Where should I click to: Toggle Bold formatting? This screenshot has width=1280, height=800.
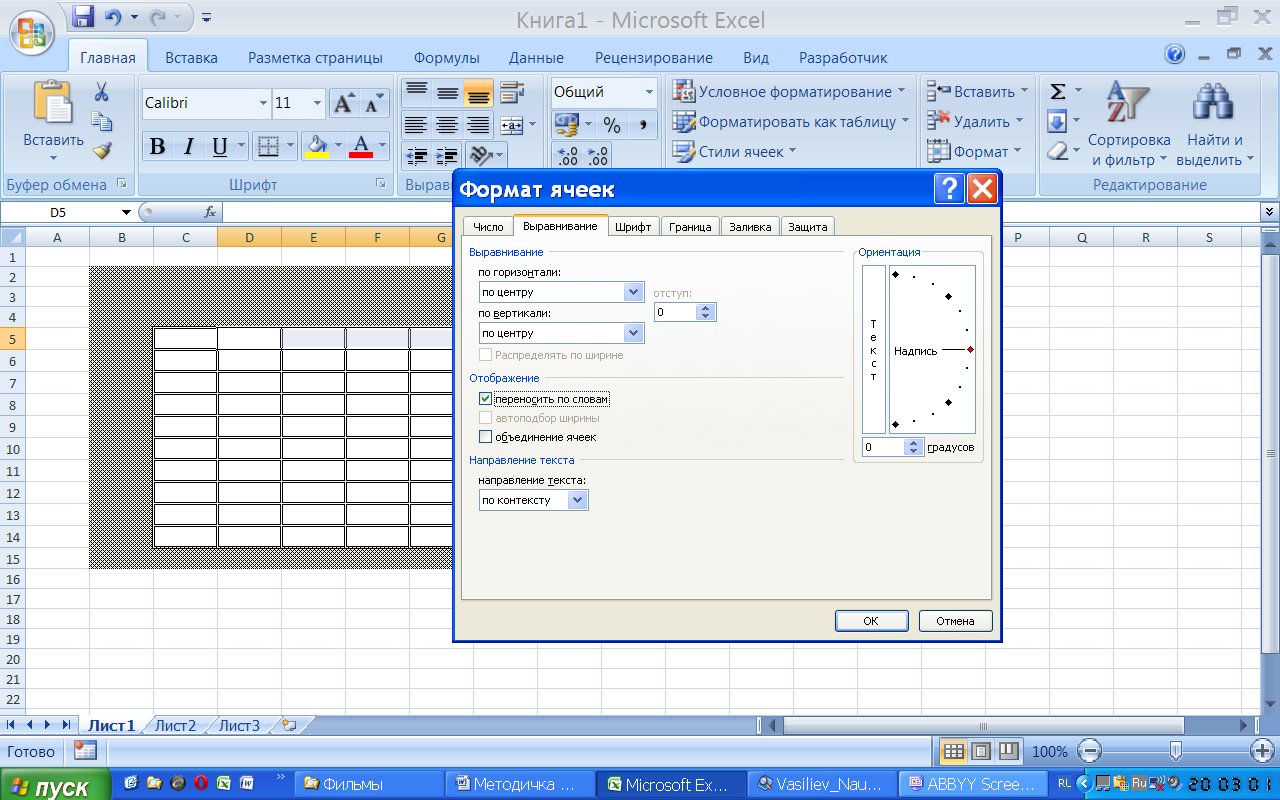[157, 147]
